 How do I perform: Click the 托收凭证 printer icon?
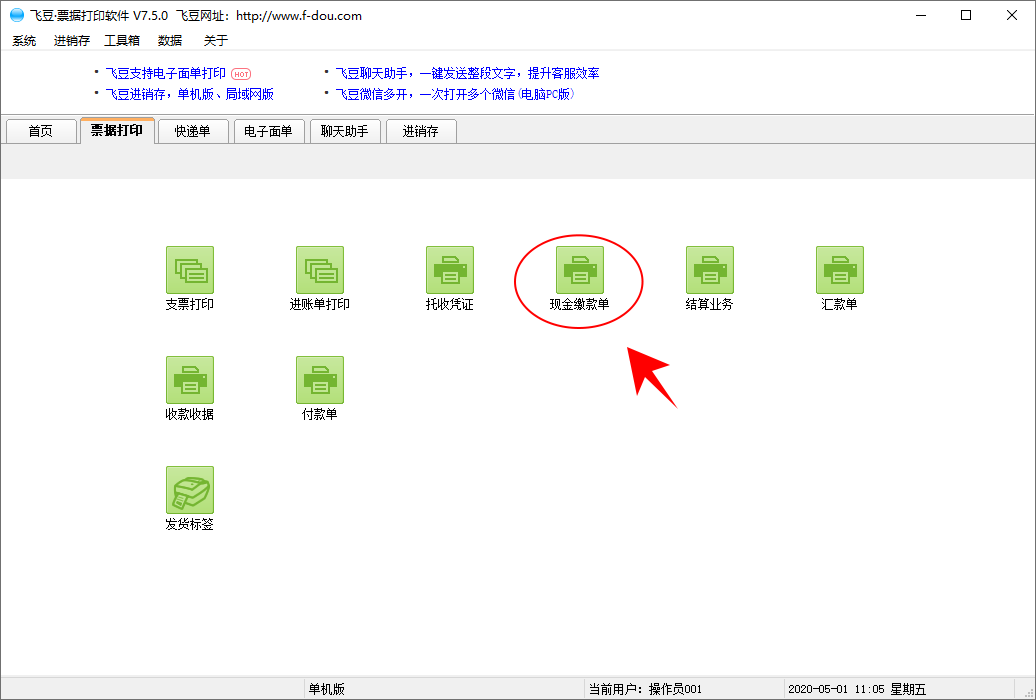coord(449,271)
